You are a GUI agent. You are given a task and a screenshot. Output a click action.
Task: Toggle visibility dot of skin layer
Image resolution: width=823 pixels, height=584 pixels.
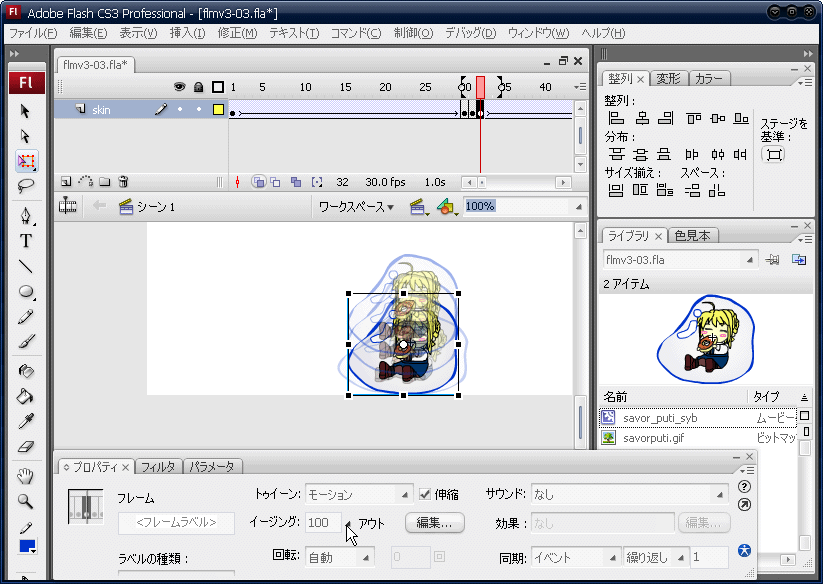[x=180, y=110]
